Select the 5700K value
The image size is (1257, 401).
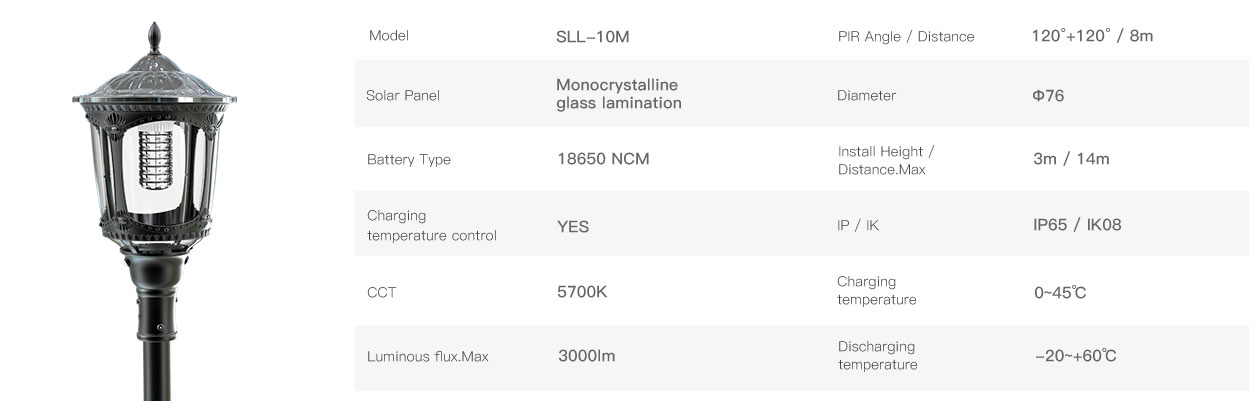coord(582,293)
